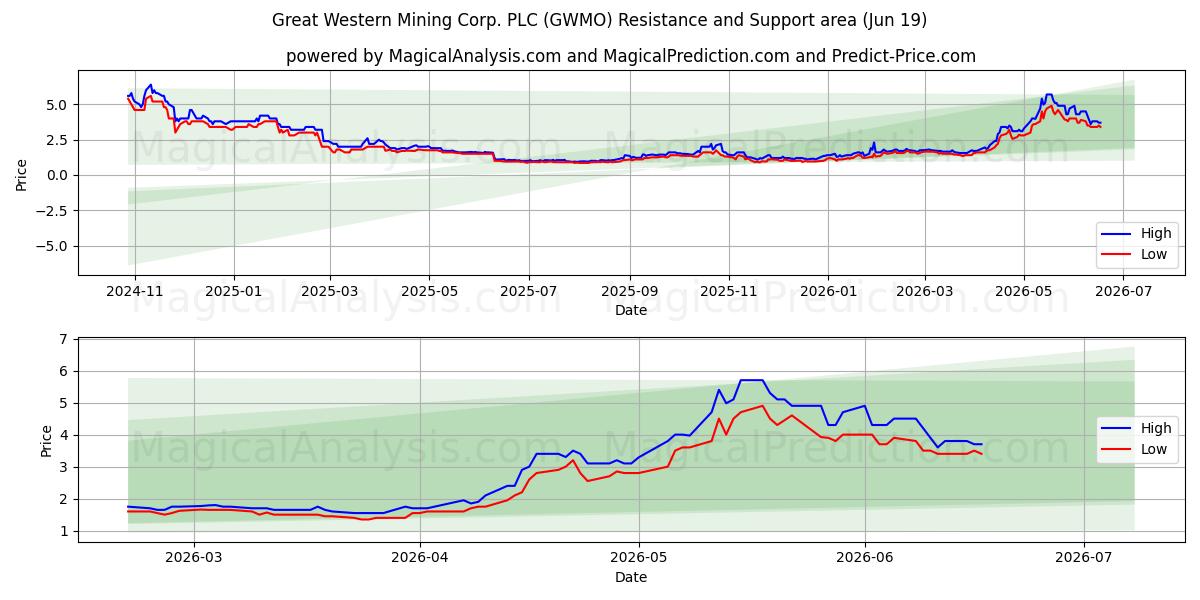Click the red Low line peak in the bottom chart
This screenshot has height=600, width=1200.
763,406
